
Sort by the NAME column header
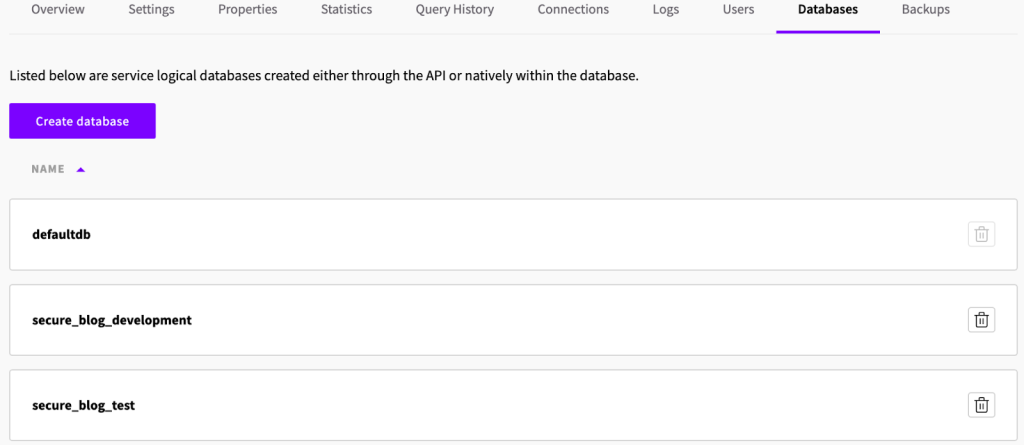tap(48, 170)
